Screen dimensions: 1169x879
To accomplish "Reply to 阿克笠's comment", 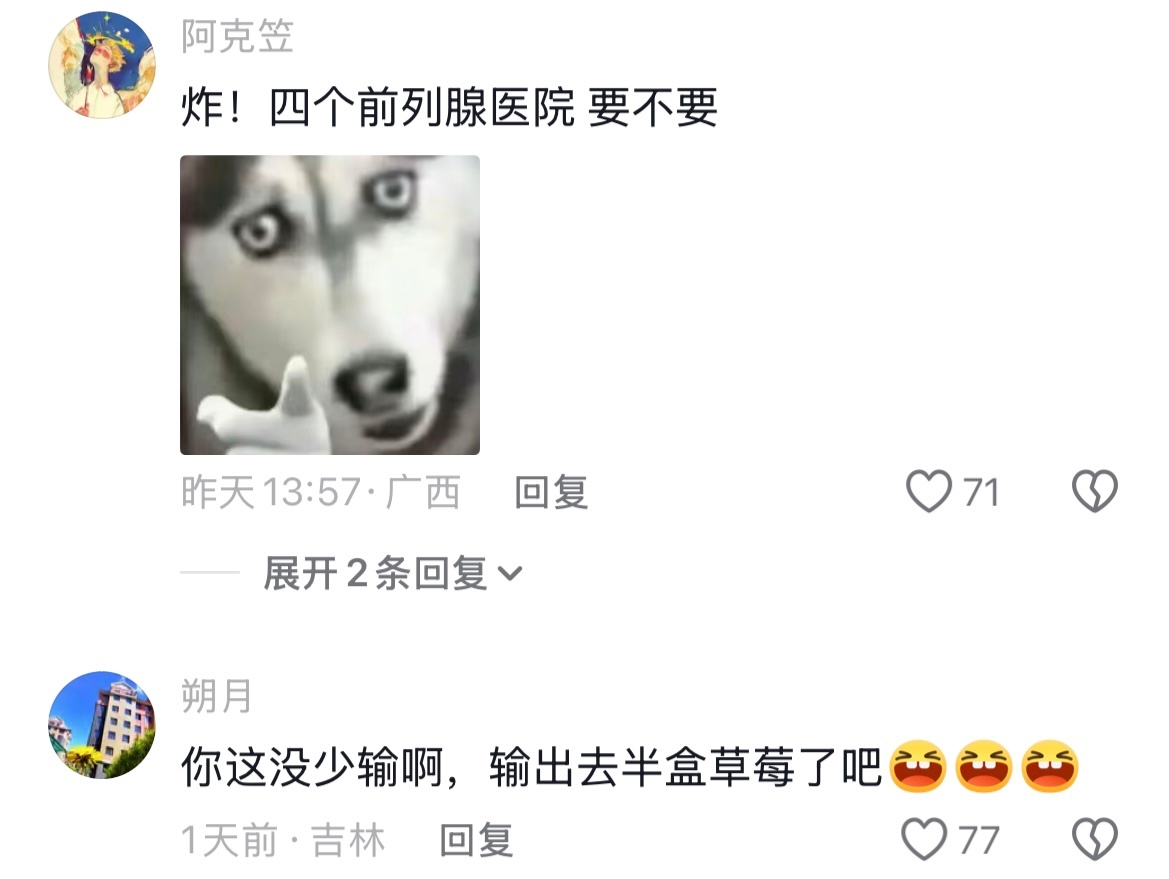I will [x=551, y=492].
